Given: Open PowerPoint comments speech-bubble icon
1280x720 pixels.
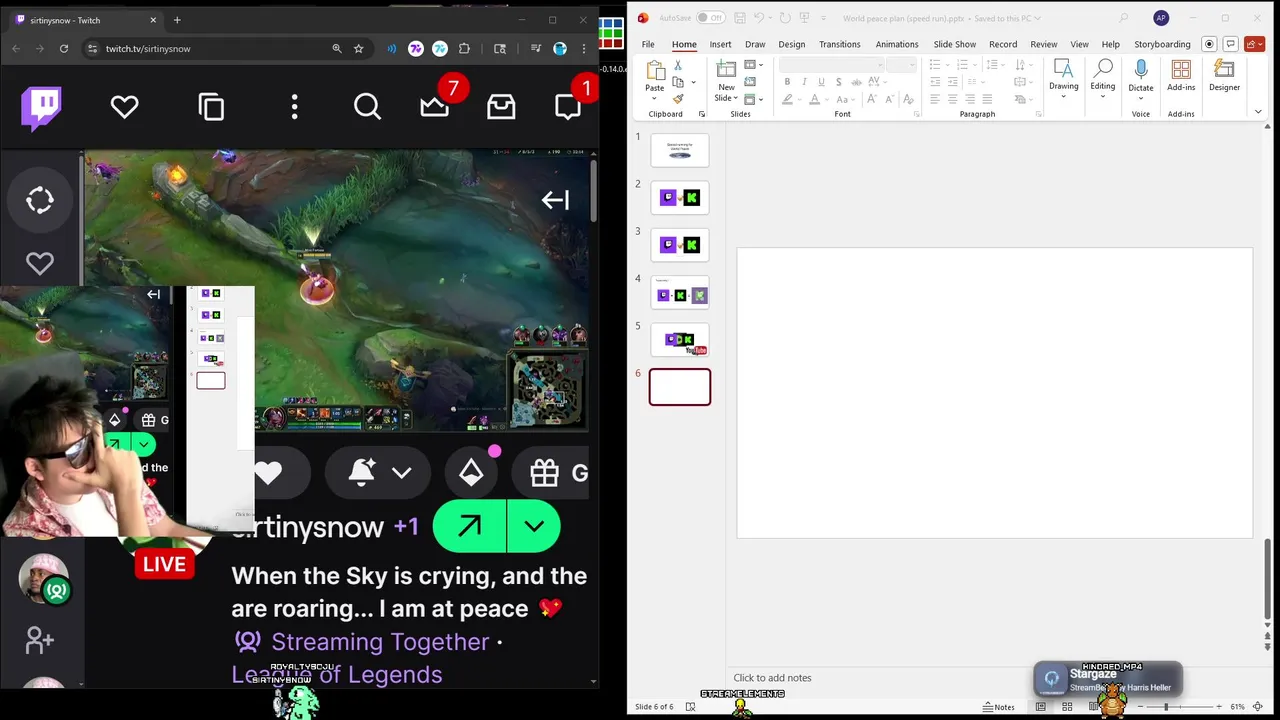Looking at the screenshot, I should click(1231, 44).
